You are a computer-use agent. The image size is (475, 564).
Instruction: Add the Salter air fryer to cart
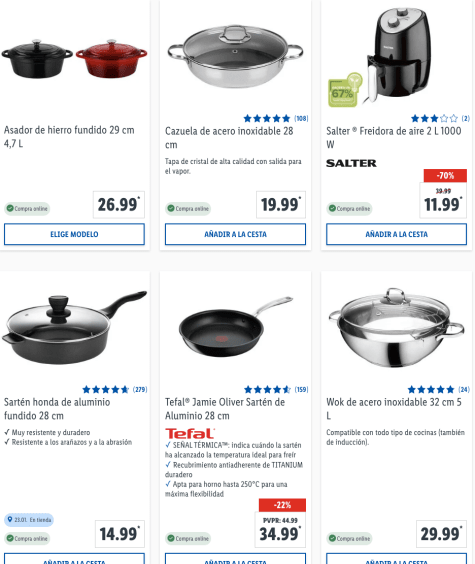coord(396,234)
